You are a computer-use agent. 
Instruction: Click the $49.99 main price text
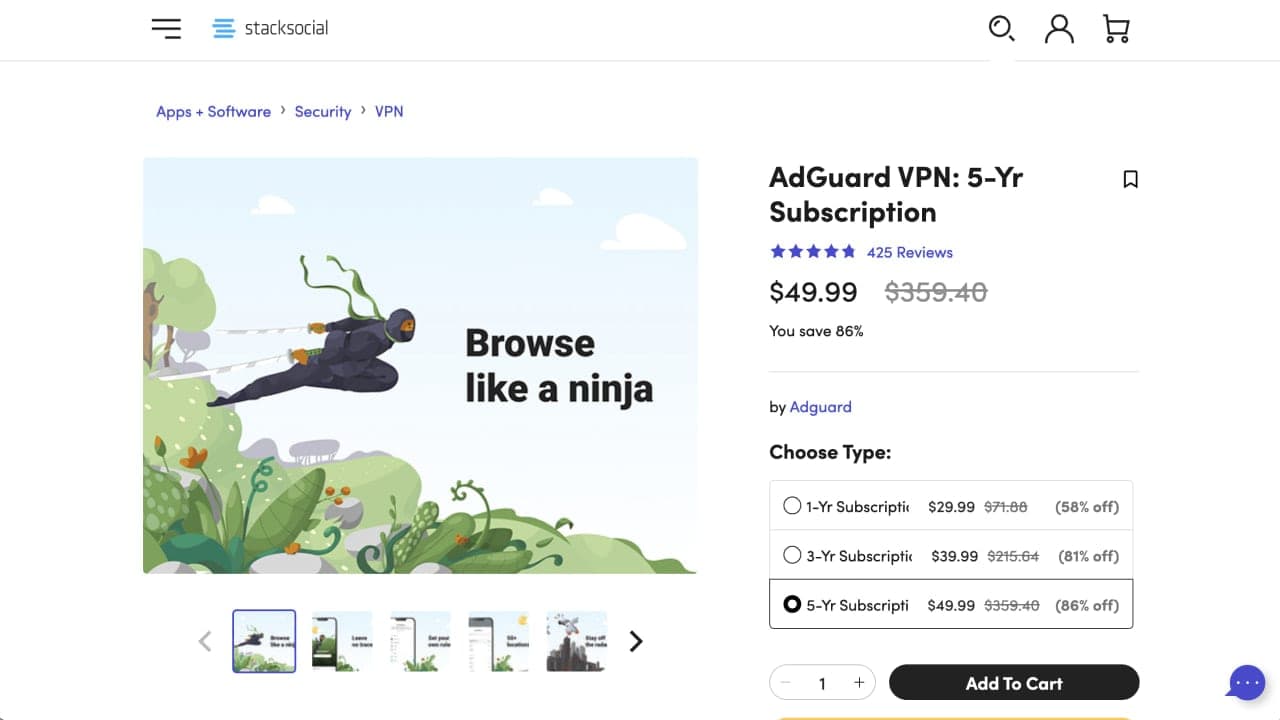[x=813, y=292]
